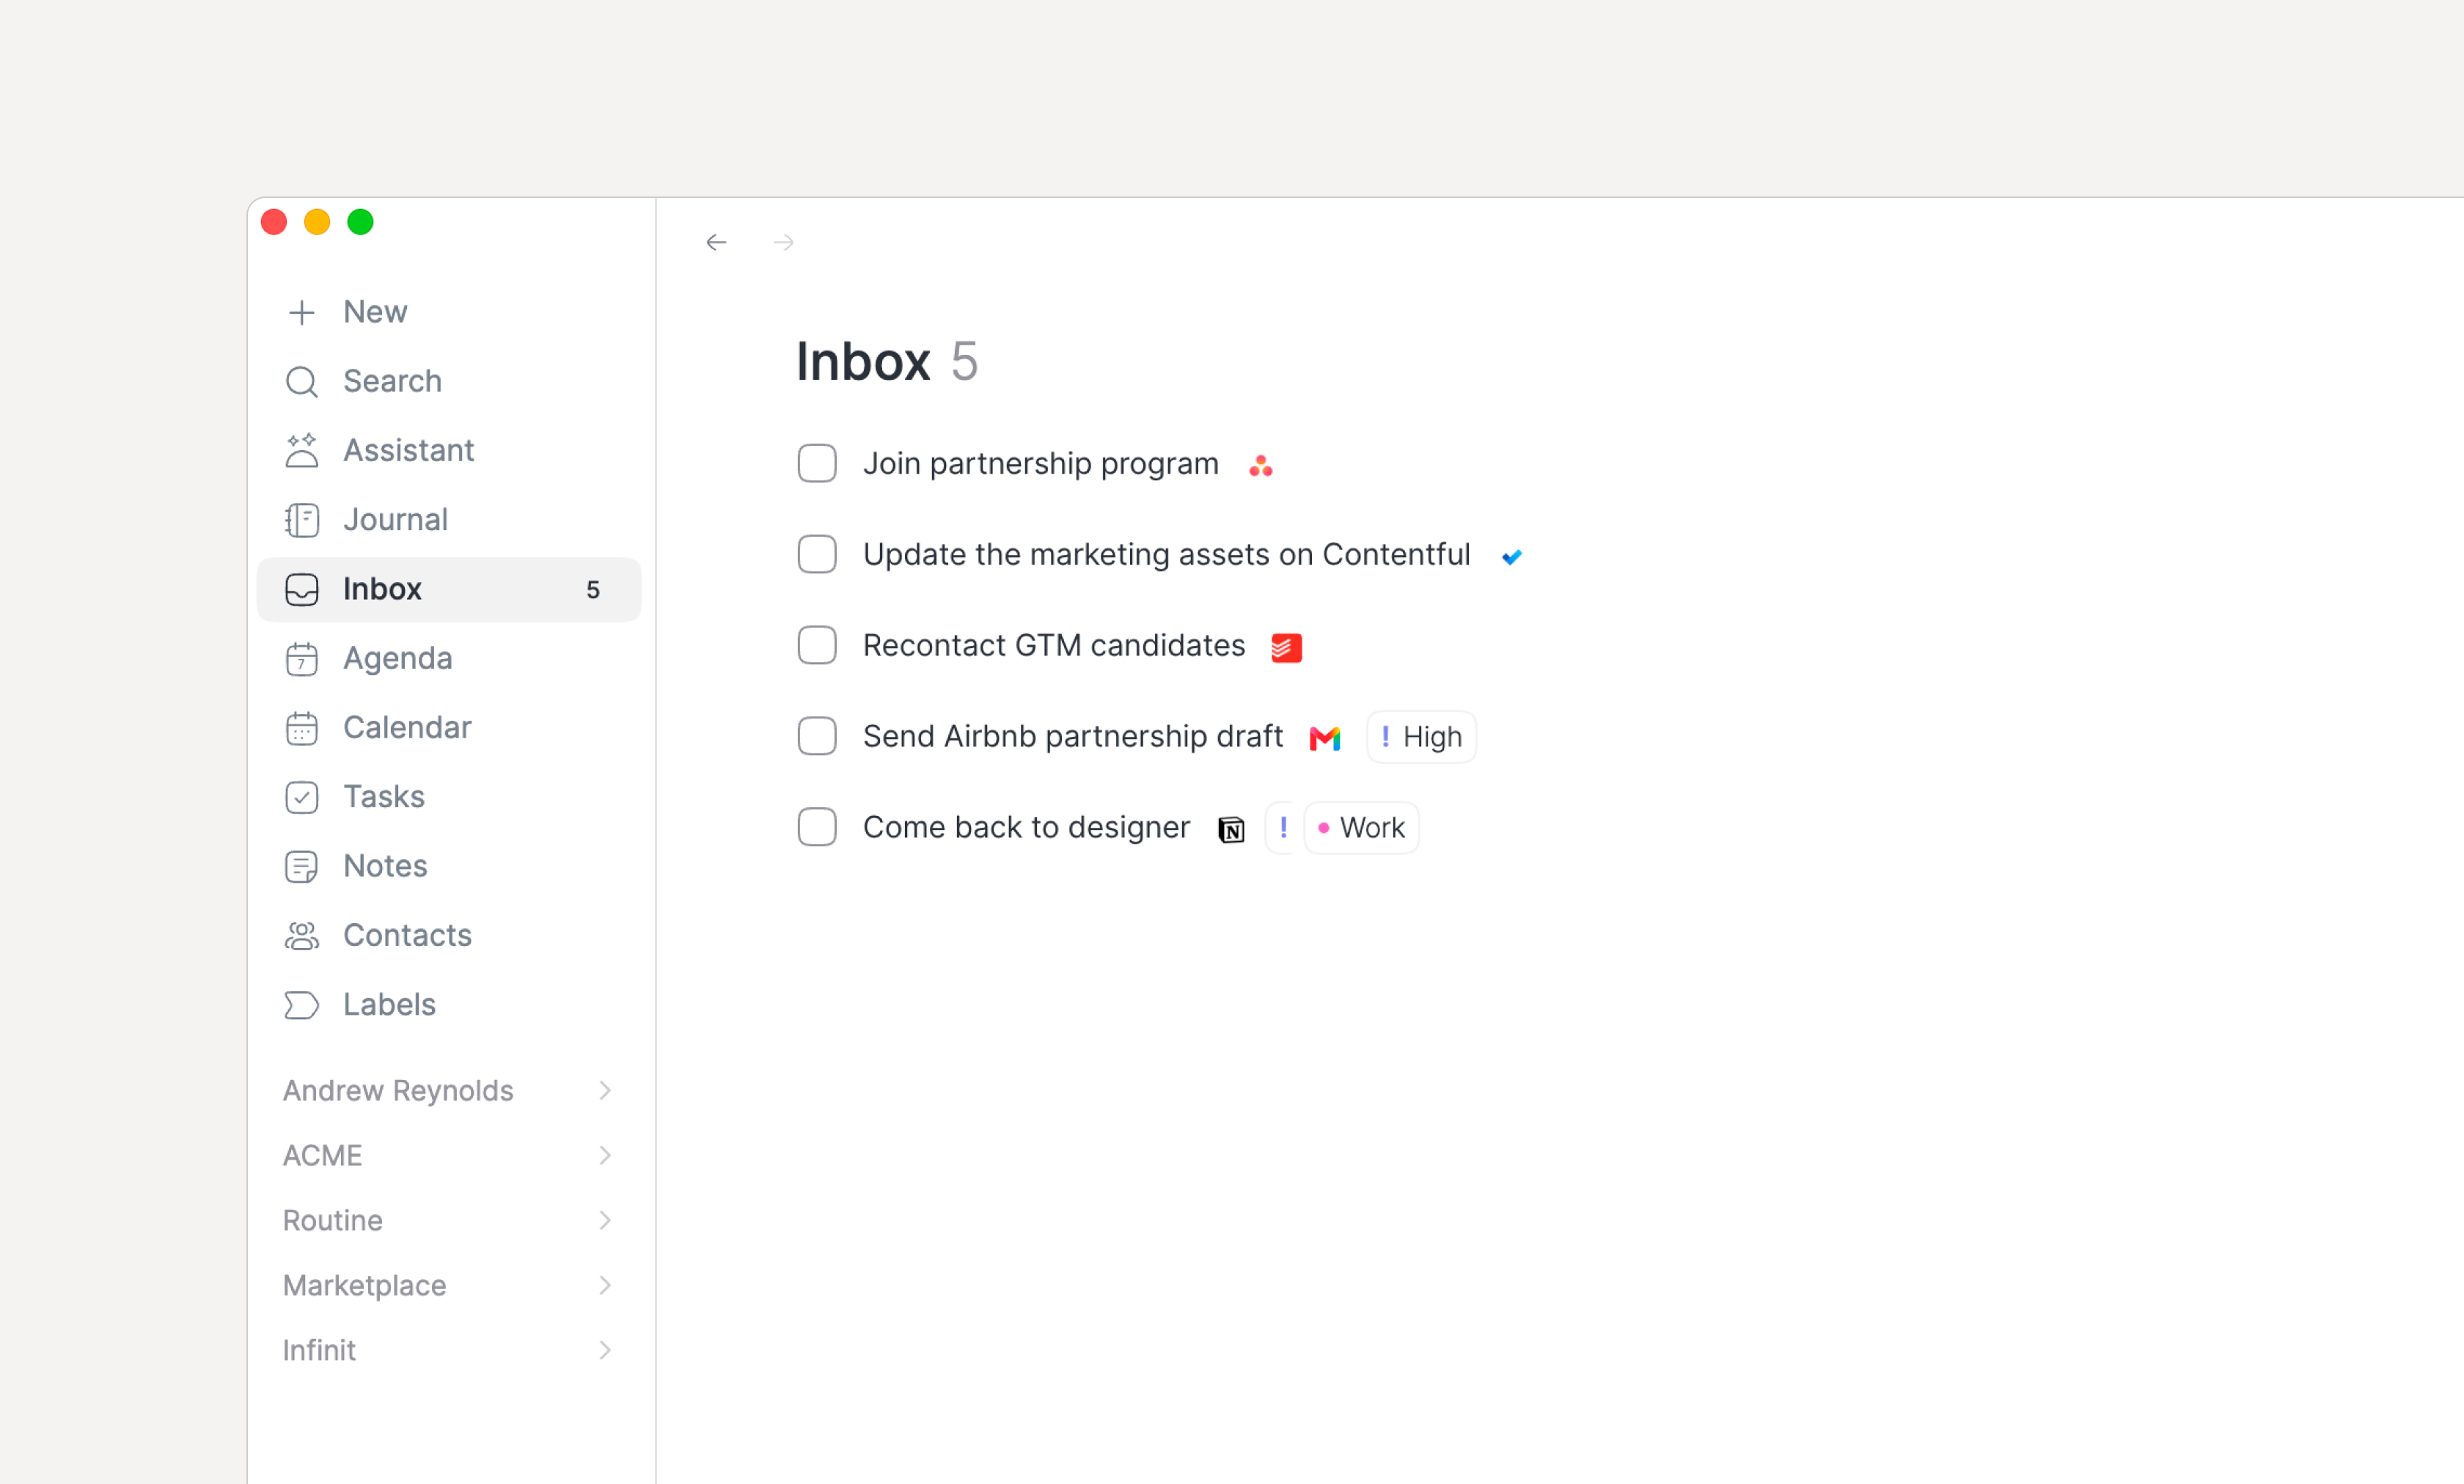Click 'Update the marketing assets on Contentful' text
This screenshot has width=2464, height=1484.
1166,554
